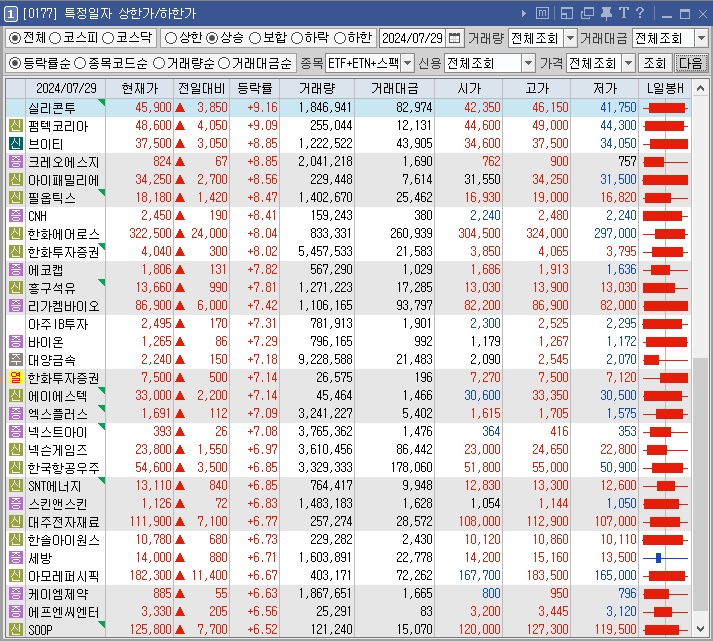
Task: Select the 하락 radio button
Action: [x=297, y=38]
